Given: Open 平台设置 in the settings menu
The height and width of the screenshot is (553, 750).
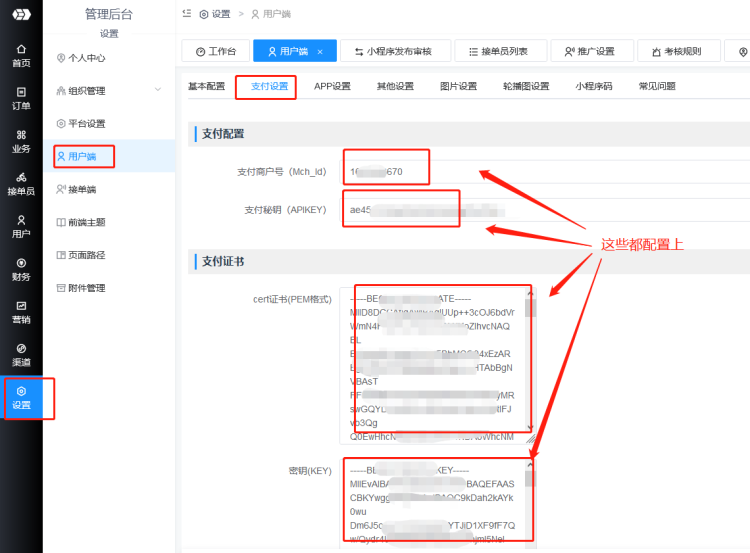Looking at the screenshot, I should pyautogui.click(x=85, y=124).
